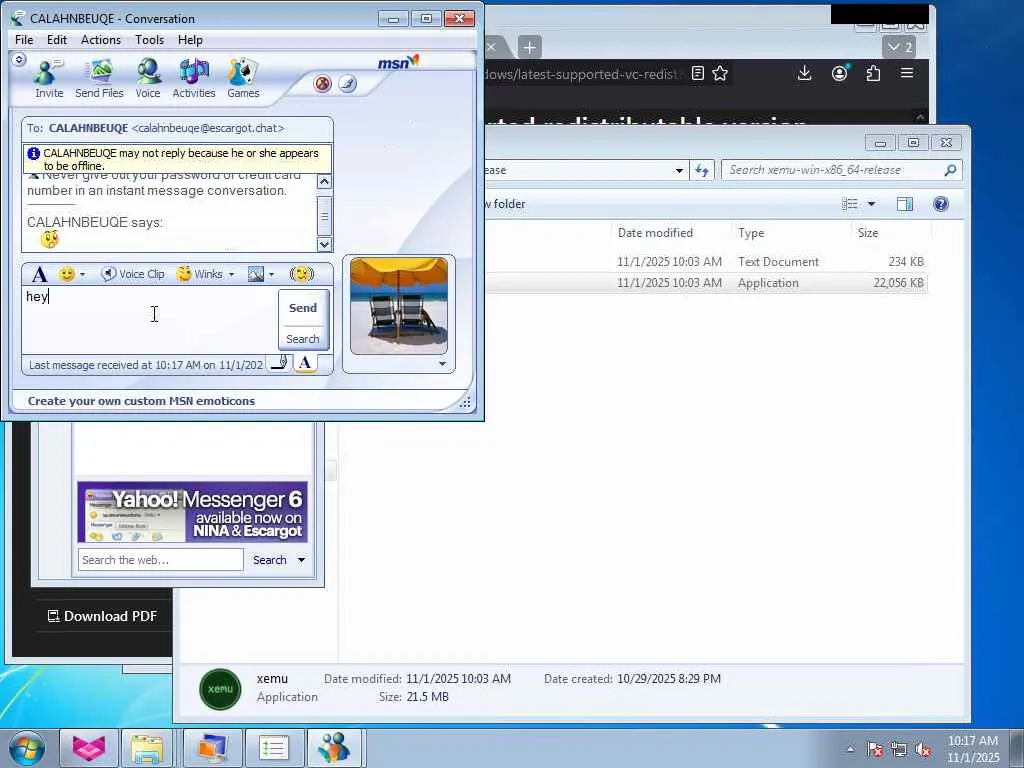Refresh the Explorer folder view

point(702,170)
